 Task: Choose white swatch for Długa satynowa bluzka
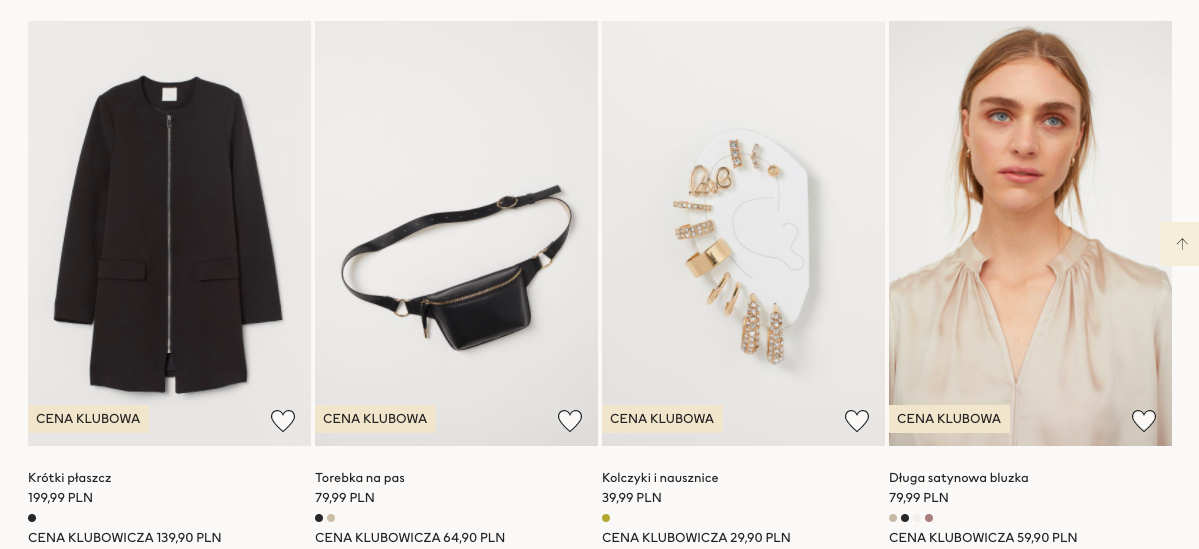(x=917, y=518)
